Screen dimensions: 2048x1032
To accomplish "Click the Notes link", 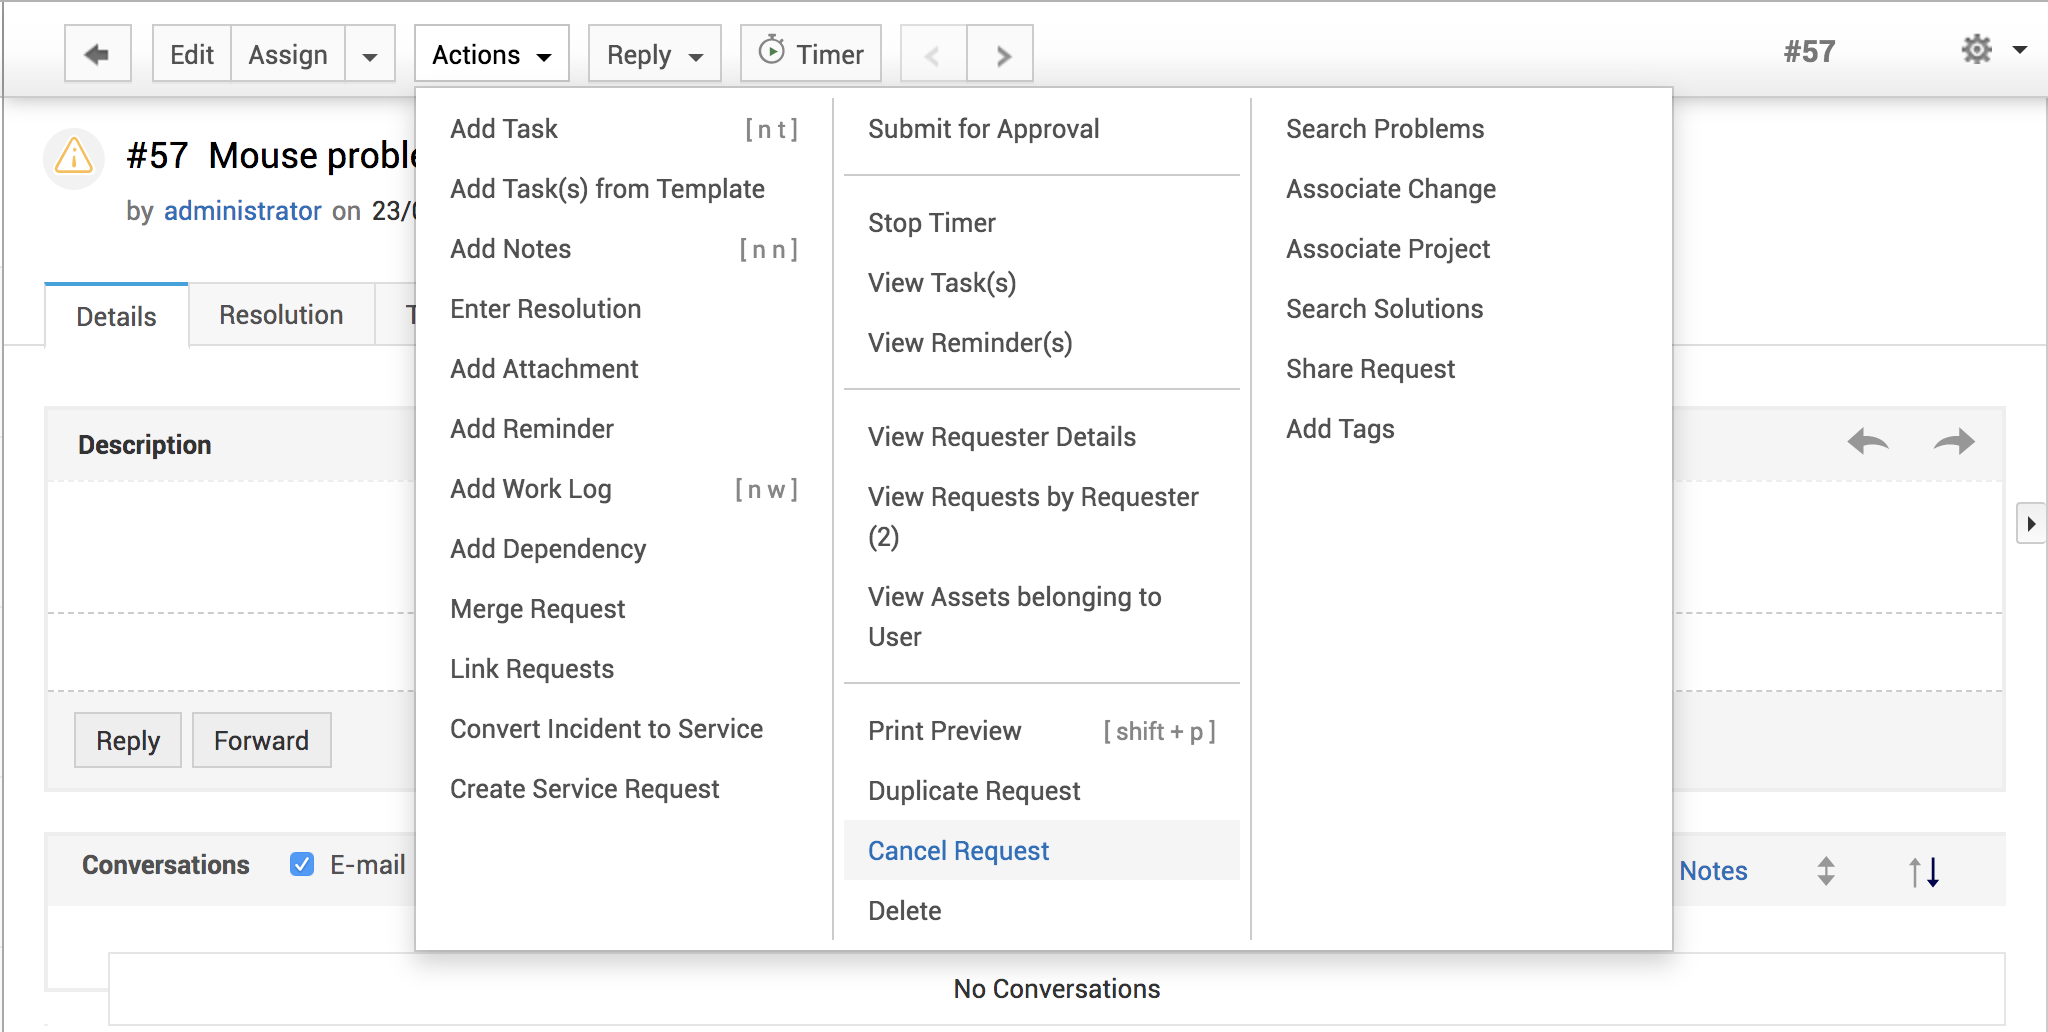I will pyautogui.click(x=1713, y=871).
